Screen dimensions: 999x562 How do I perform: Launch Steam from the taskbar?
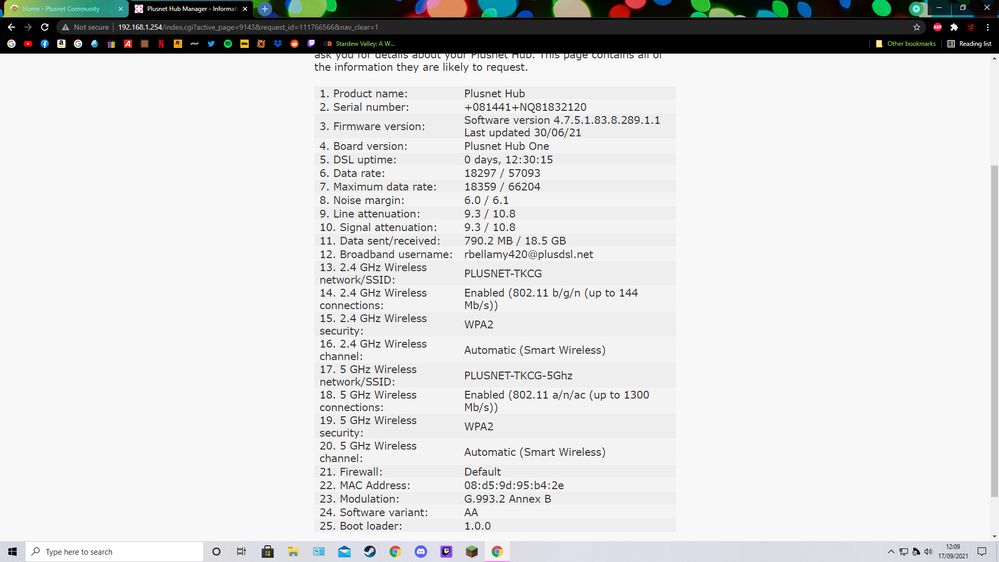370,551
